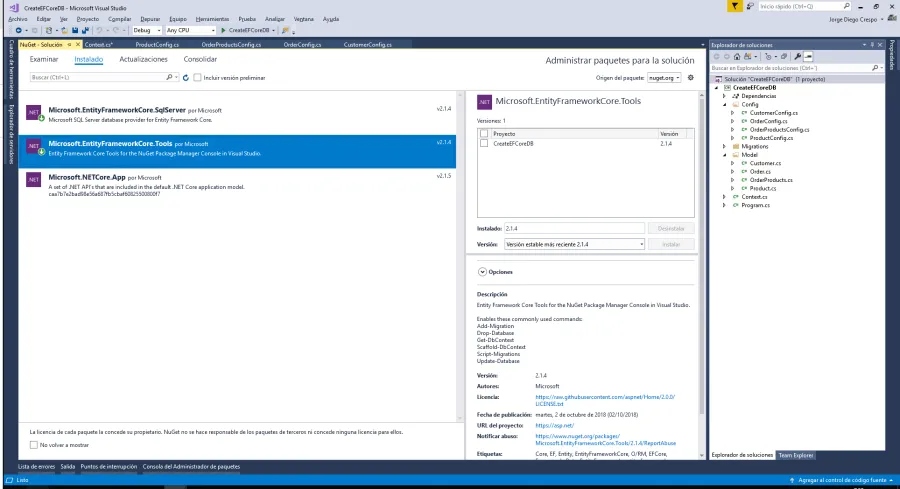Viewport: 900px width, 489px height.
Task: Click the Visual Studio logo icon
Action: 14,7
